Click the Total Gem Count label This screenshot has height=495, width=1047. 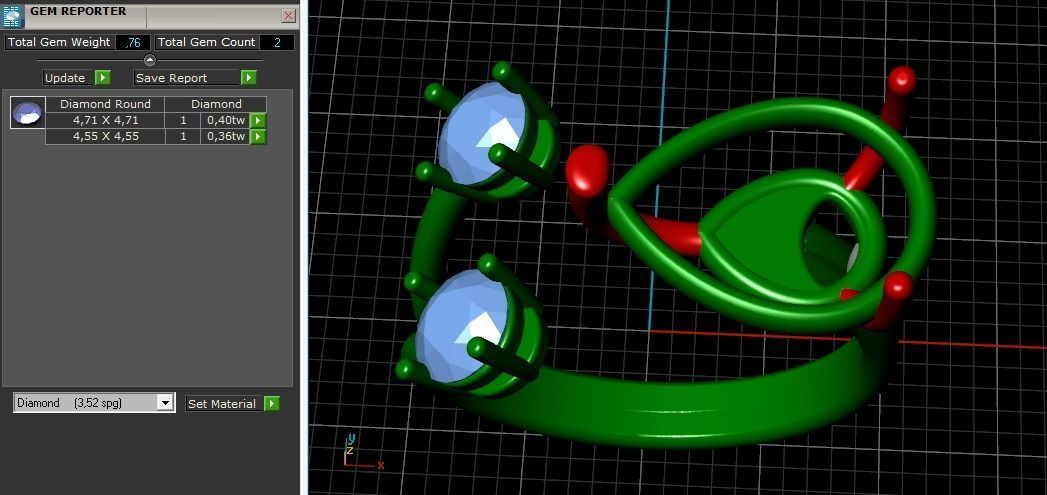coord(206,42)
